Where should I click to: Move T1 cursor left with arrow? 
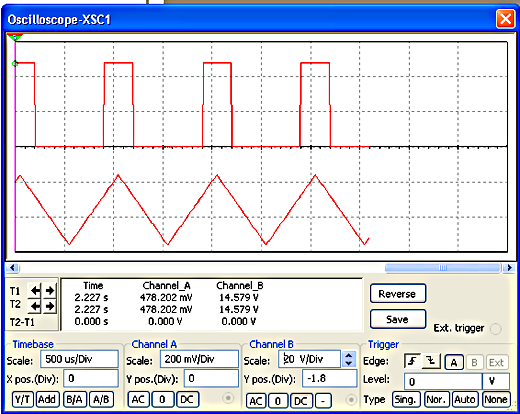click(x=35, y=291)
